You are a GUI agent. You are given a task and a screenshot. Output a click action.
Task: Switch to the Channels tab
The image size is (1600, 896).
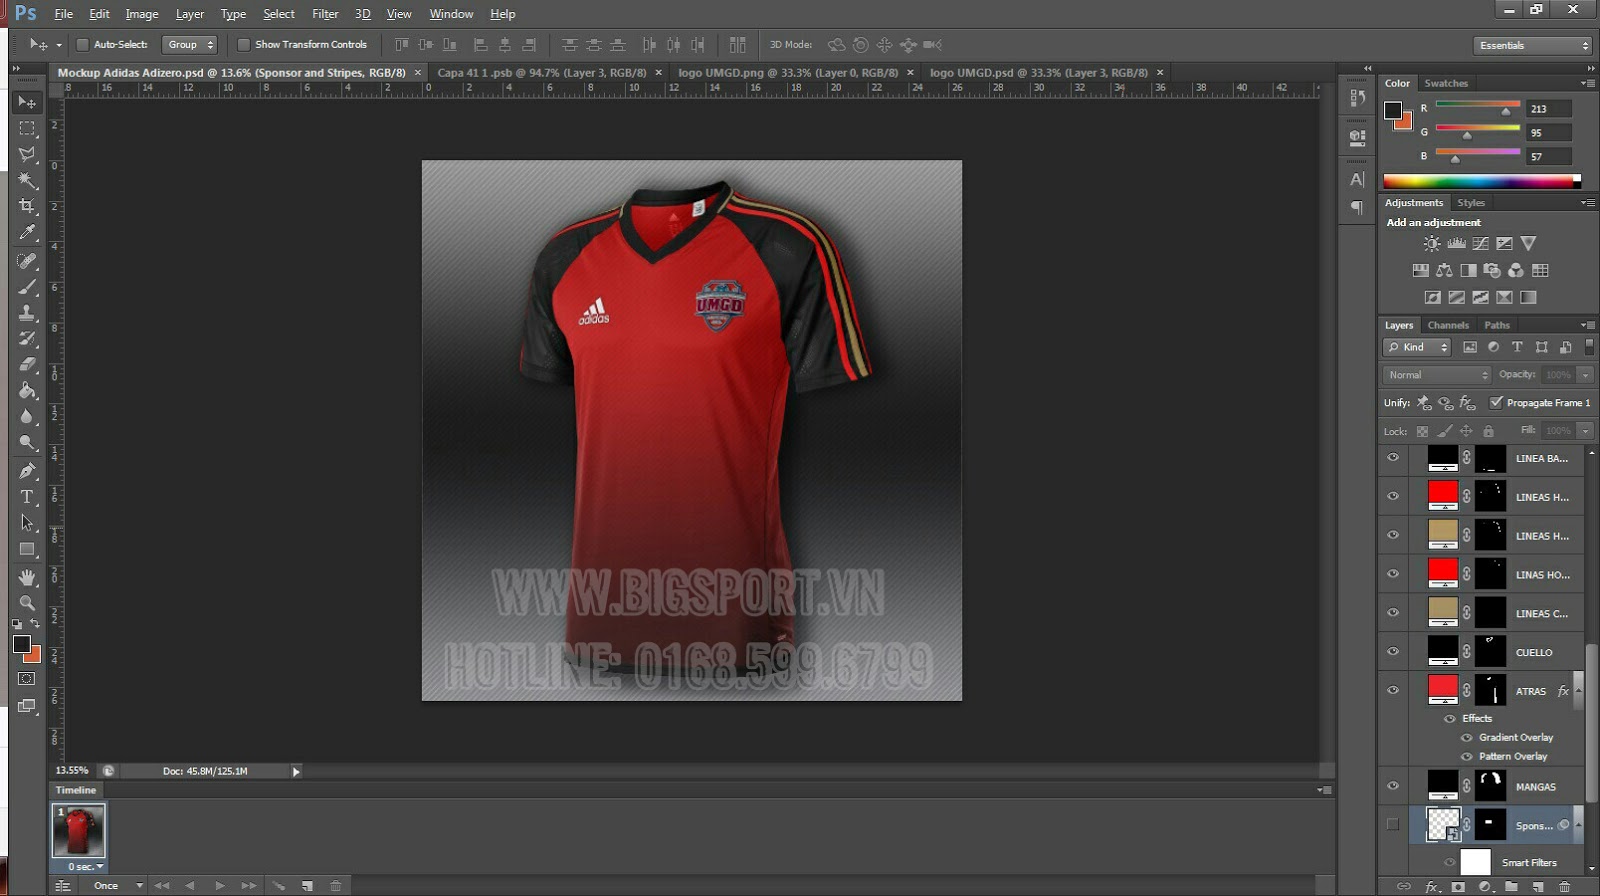point(1448,325)
